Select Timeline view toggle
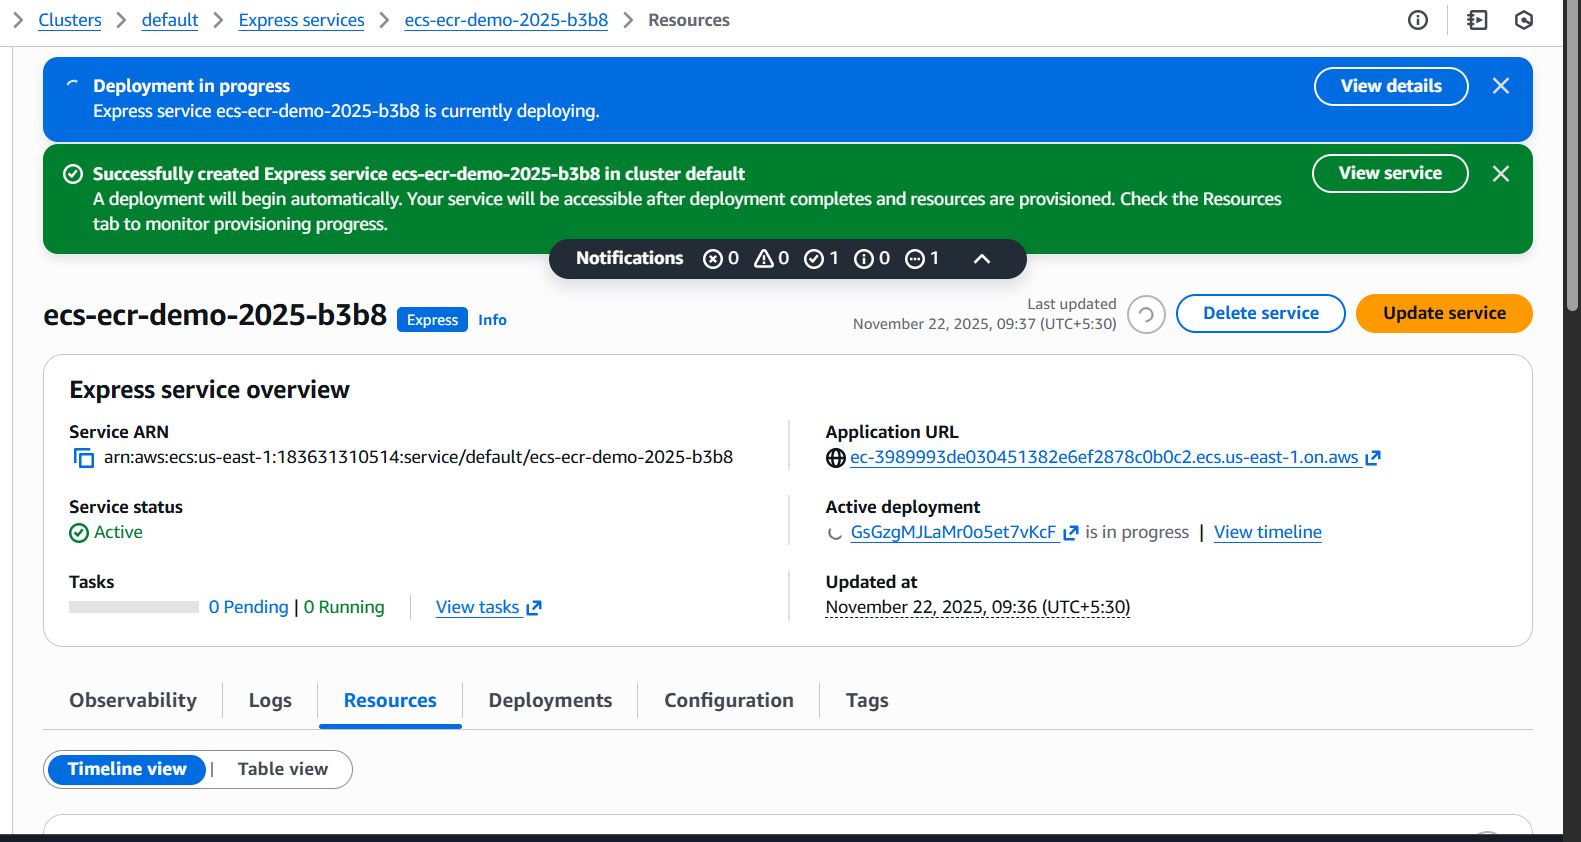Image resolution: width=1581 pixels, height=842 pixels. coord(127,769)
